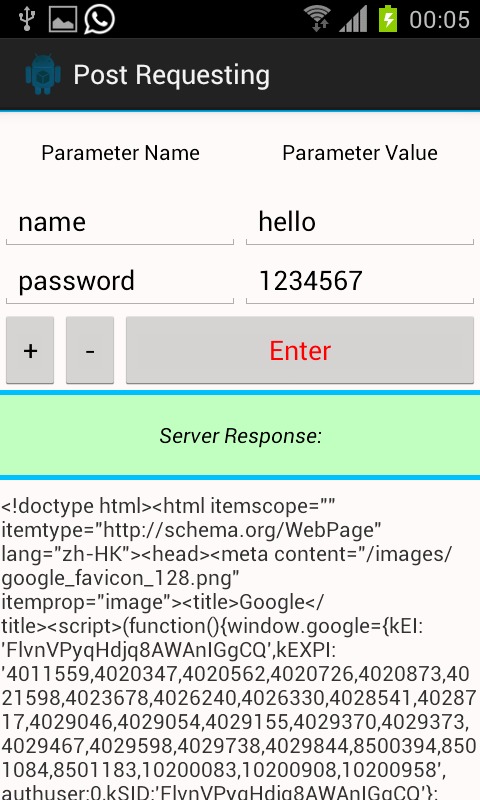Tap the Wi-Fi status icon
The image size is (480, 800).
click(317, 19)
